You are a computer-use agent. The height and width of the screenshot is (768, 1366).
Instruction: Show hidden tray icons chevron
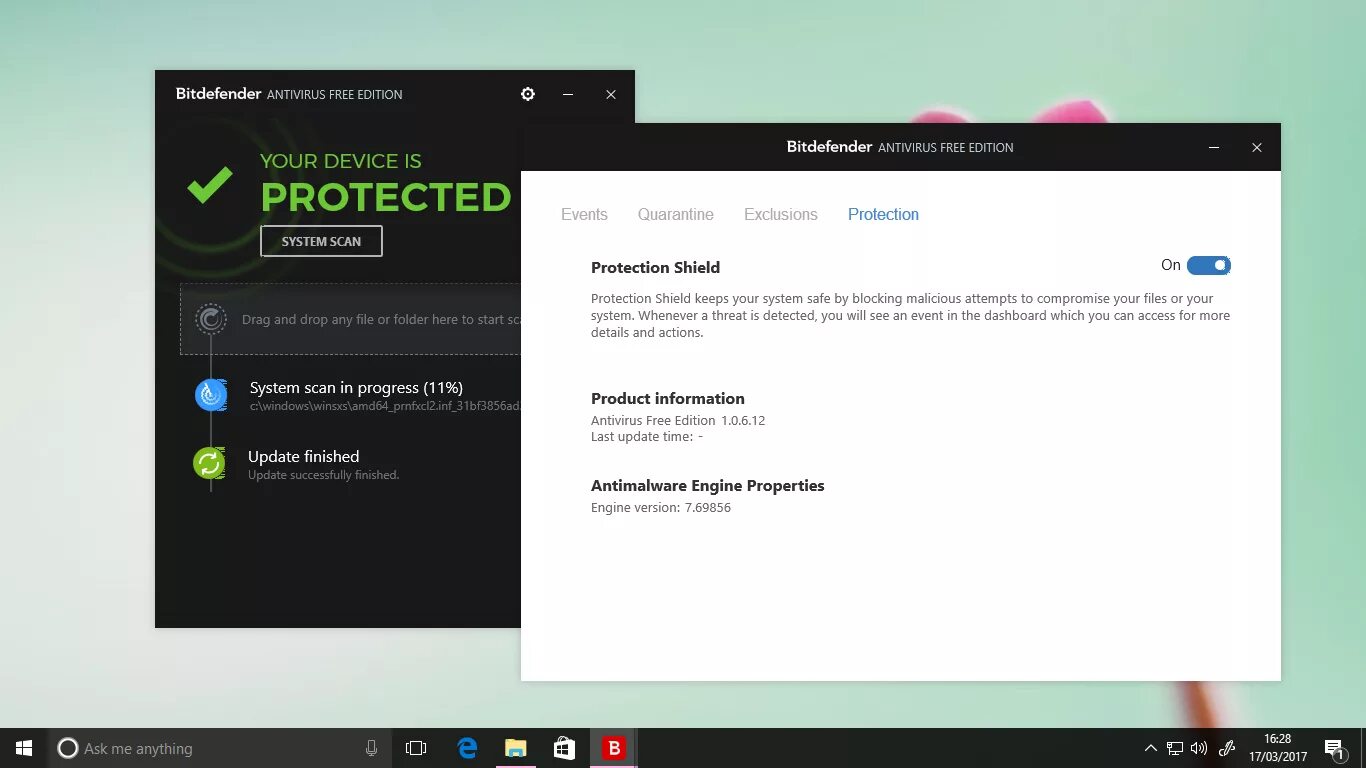1150,748
